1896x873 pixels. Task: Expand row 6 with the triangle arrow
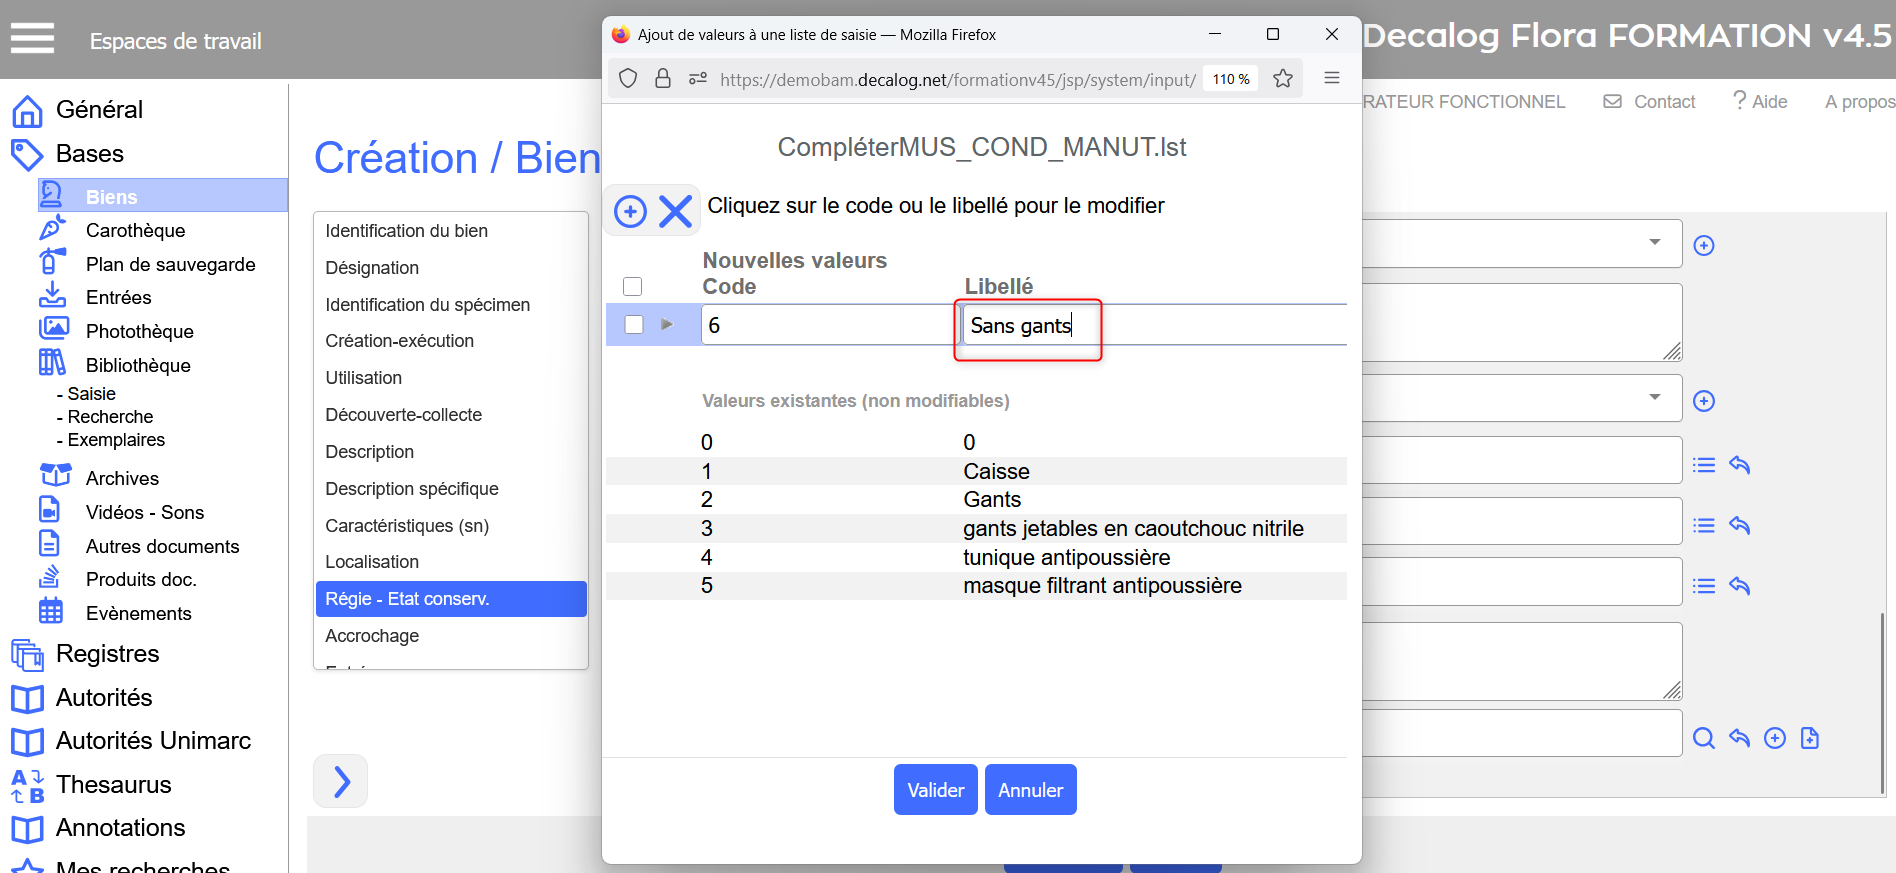pos(667,325)
